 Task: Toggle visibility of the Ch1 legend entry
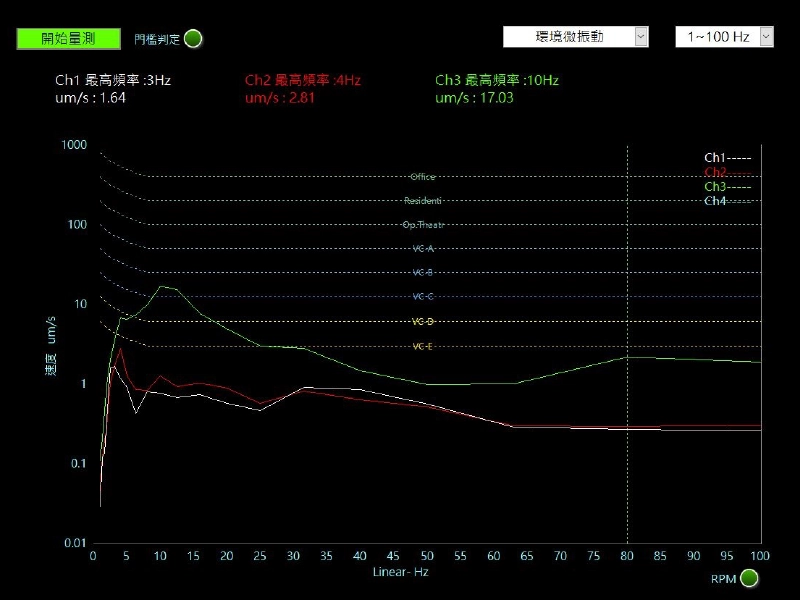[x=714, y=157]
